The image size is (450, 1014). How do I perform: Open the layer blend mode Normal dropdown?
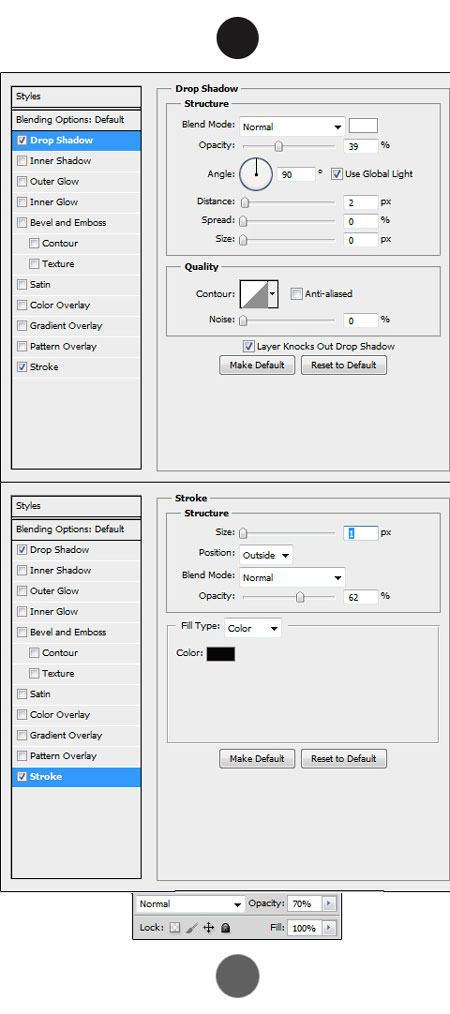tap(190, 903)
